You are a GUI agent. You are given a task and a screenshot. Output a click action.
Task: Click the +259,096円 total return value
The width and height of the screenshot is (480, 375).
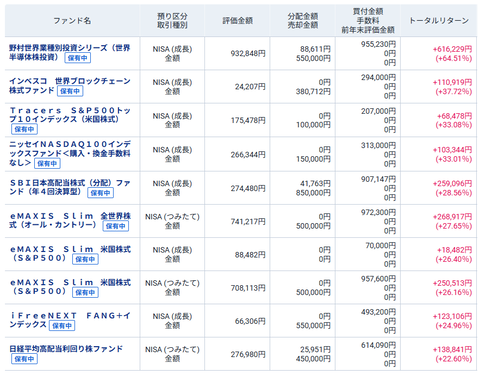(452, 183)
